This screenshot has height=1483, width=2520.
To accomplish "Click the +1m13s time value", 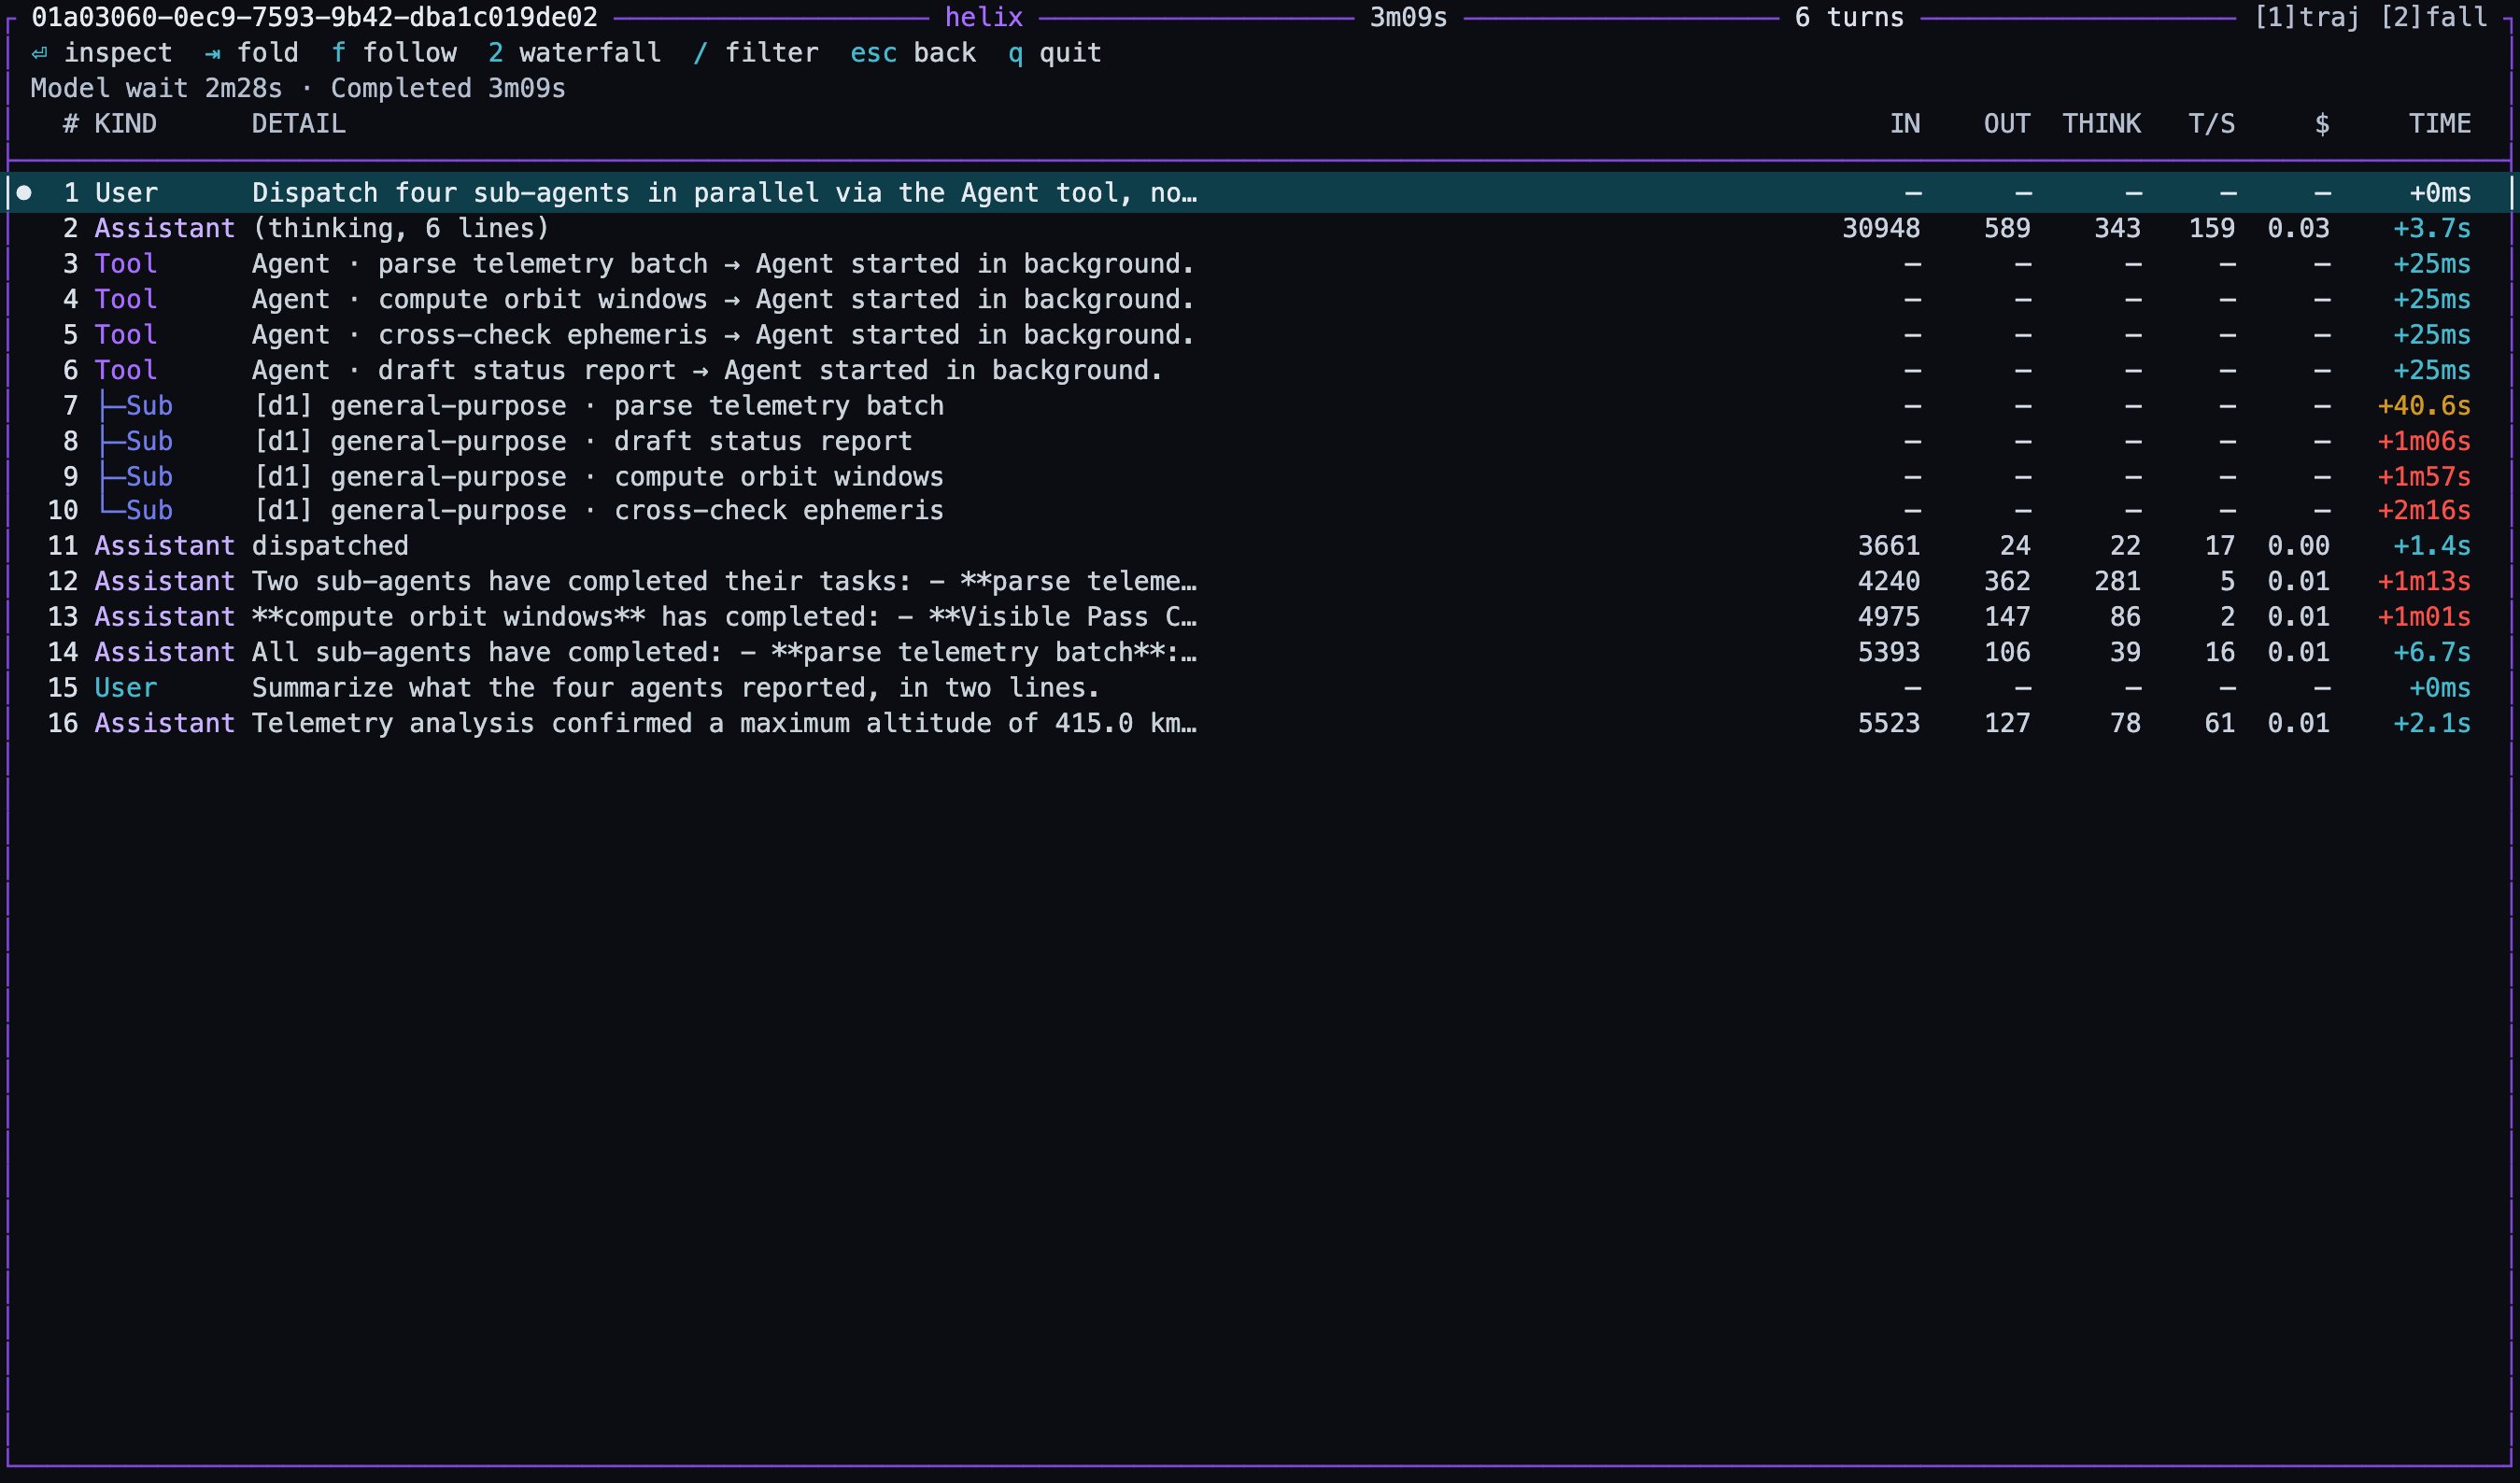I will click(2424, 582).
